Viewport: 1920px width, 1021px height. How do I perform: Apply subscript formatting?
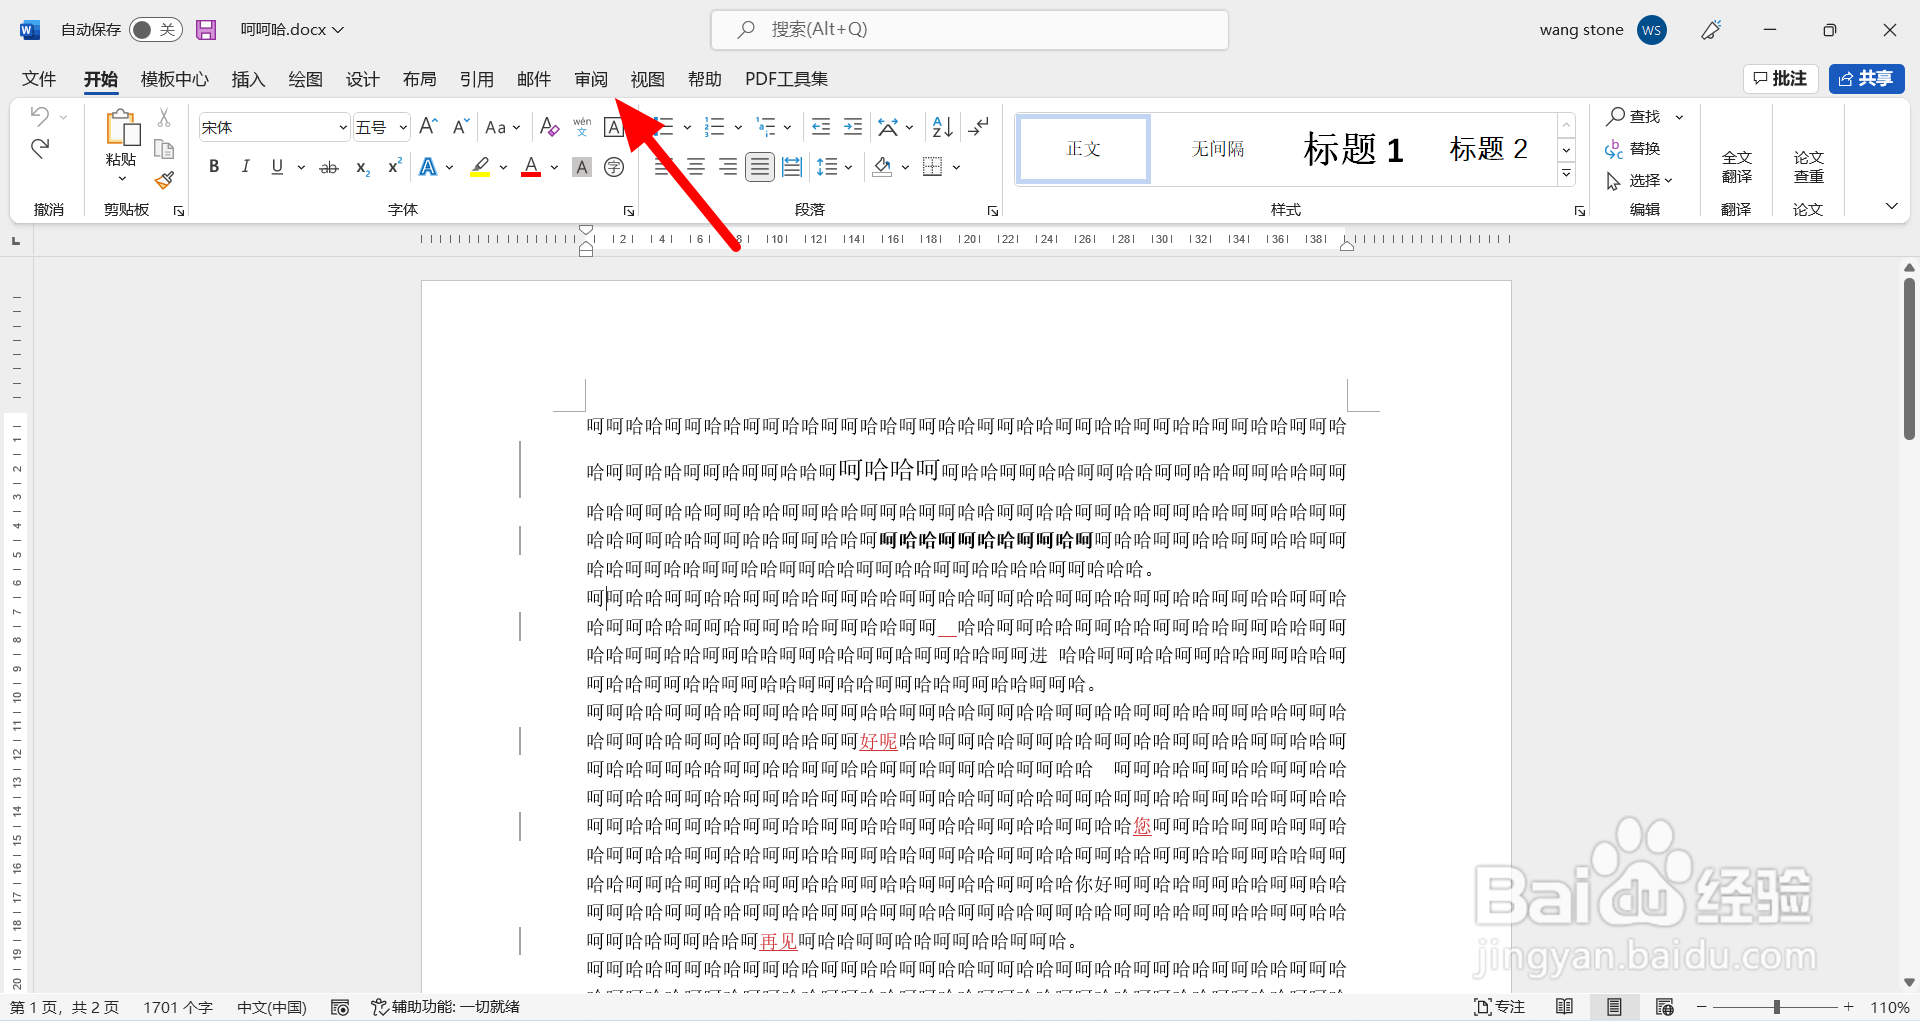[363, 167]
